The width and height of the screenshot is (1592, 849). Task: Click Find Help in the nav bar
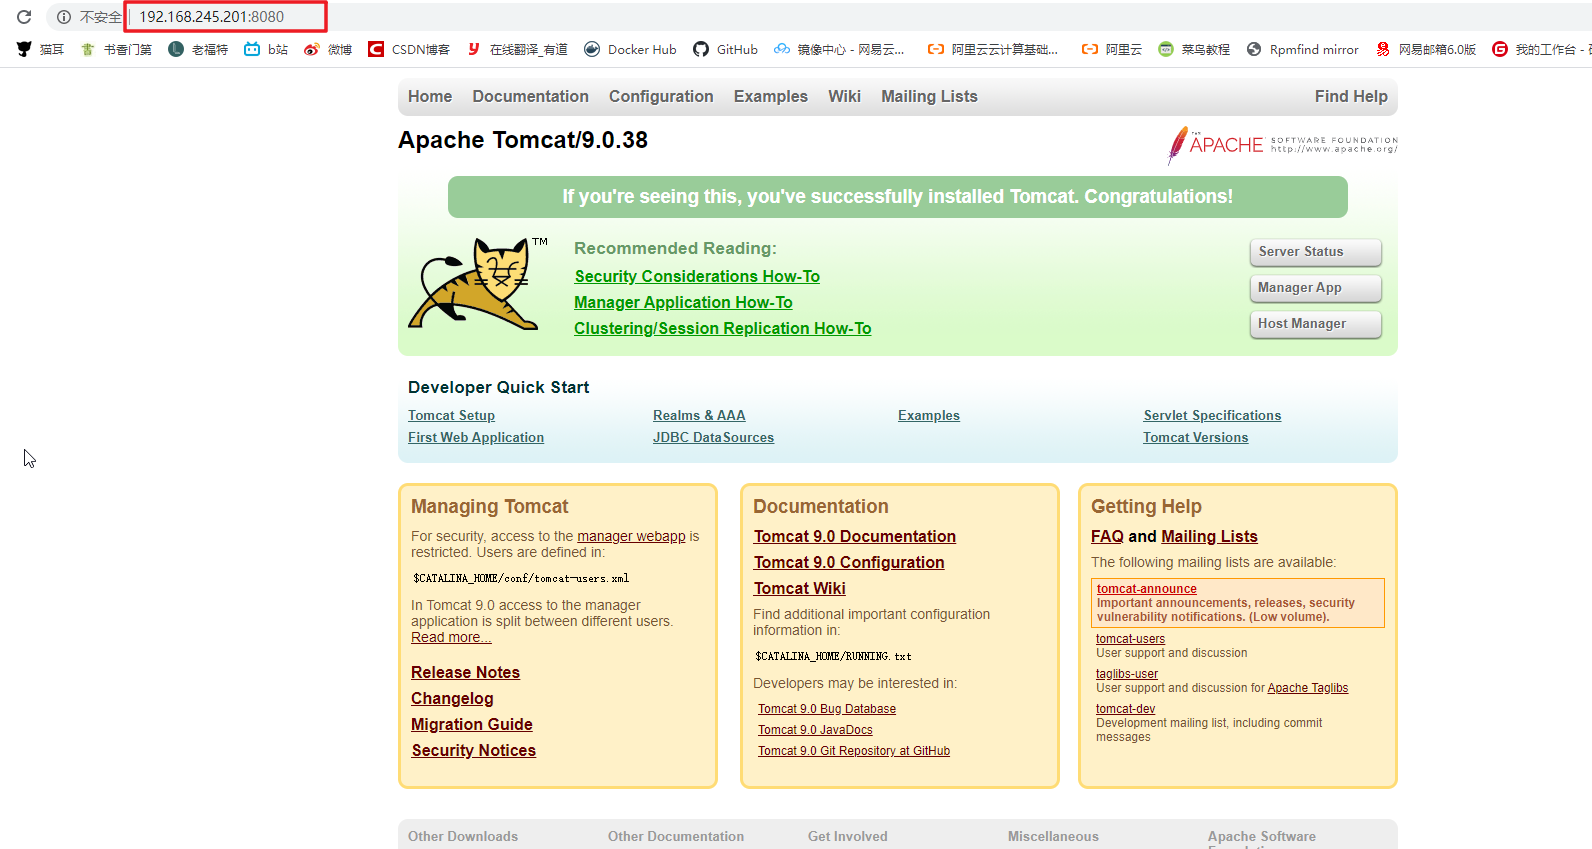pos(1351,96)
